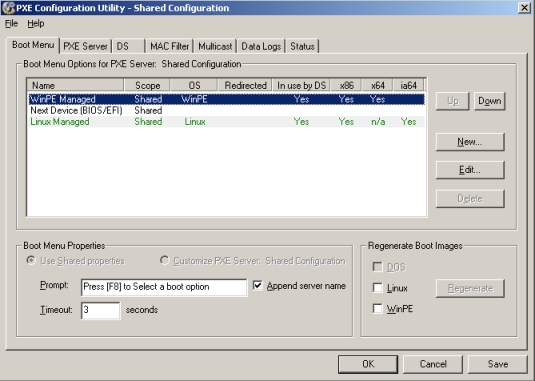Click into the Prompt text field
This screenshot has width=535, height=381.
point(164,287)
